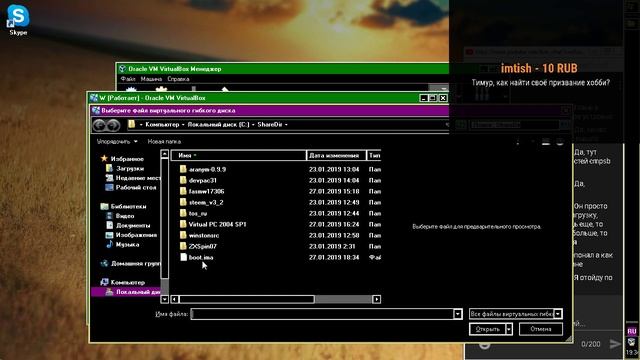Click the horizontal scrollbar right arrow

pos(376,299)
